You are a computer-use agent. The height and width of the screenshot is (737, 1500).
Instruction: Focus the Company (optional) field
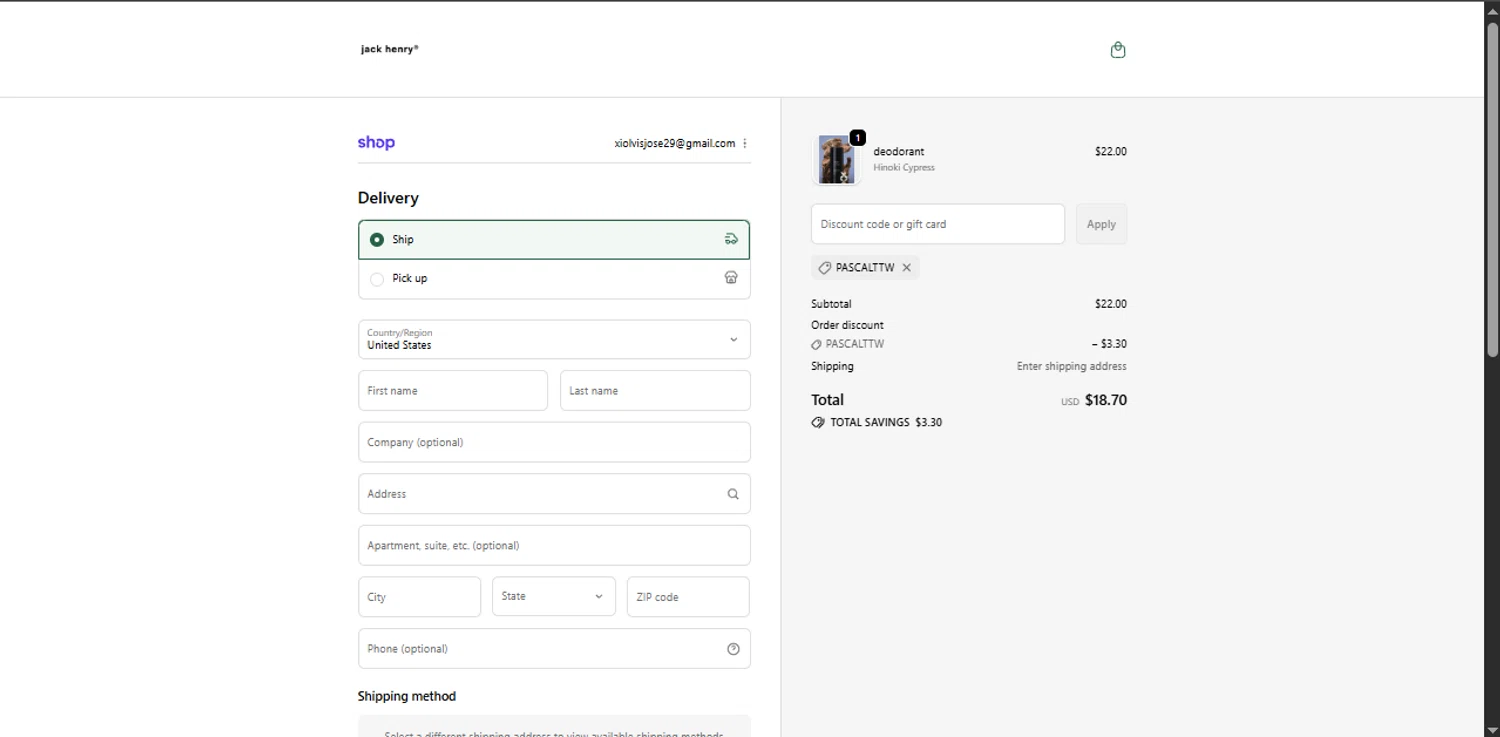coord(554,442)
